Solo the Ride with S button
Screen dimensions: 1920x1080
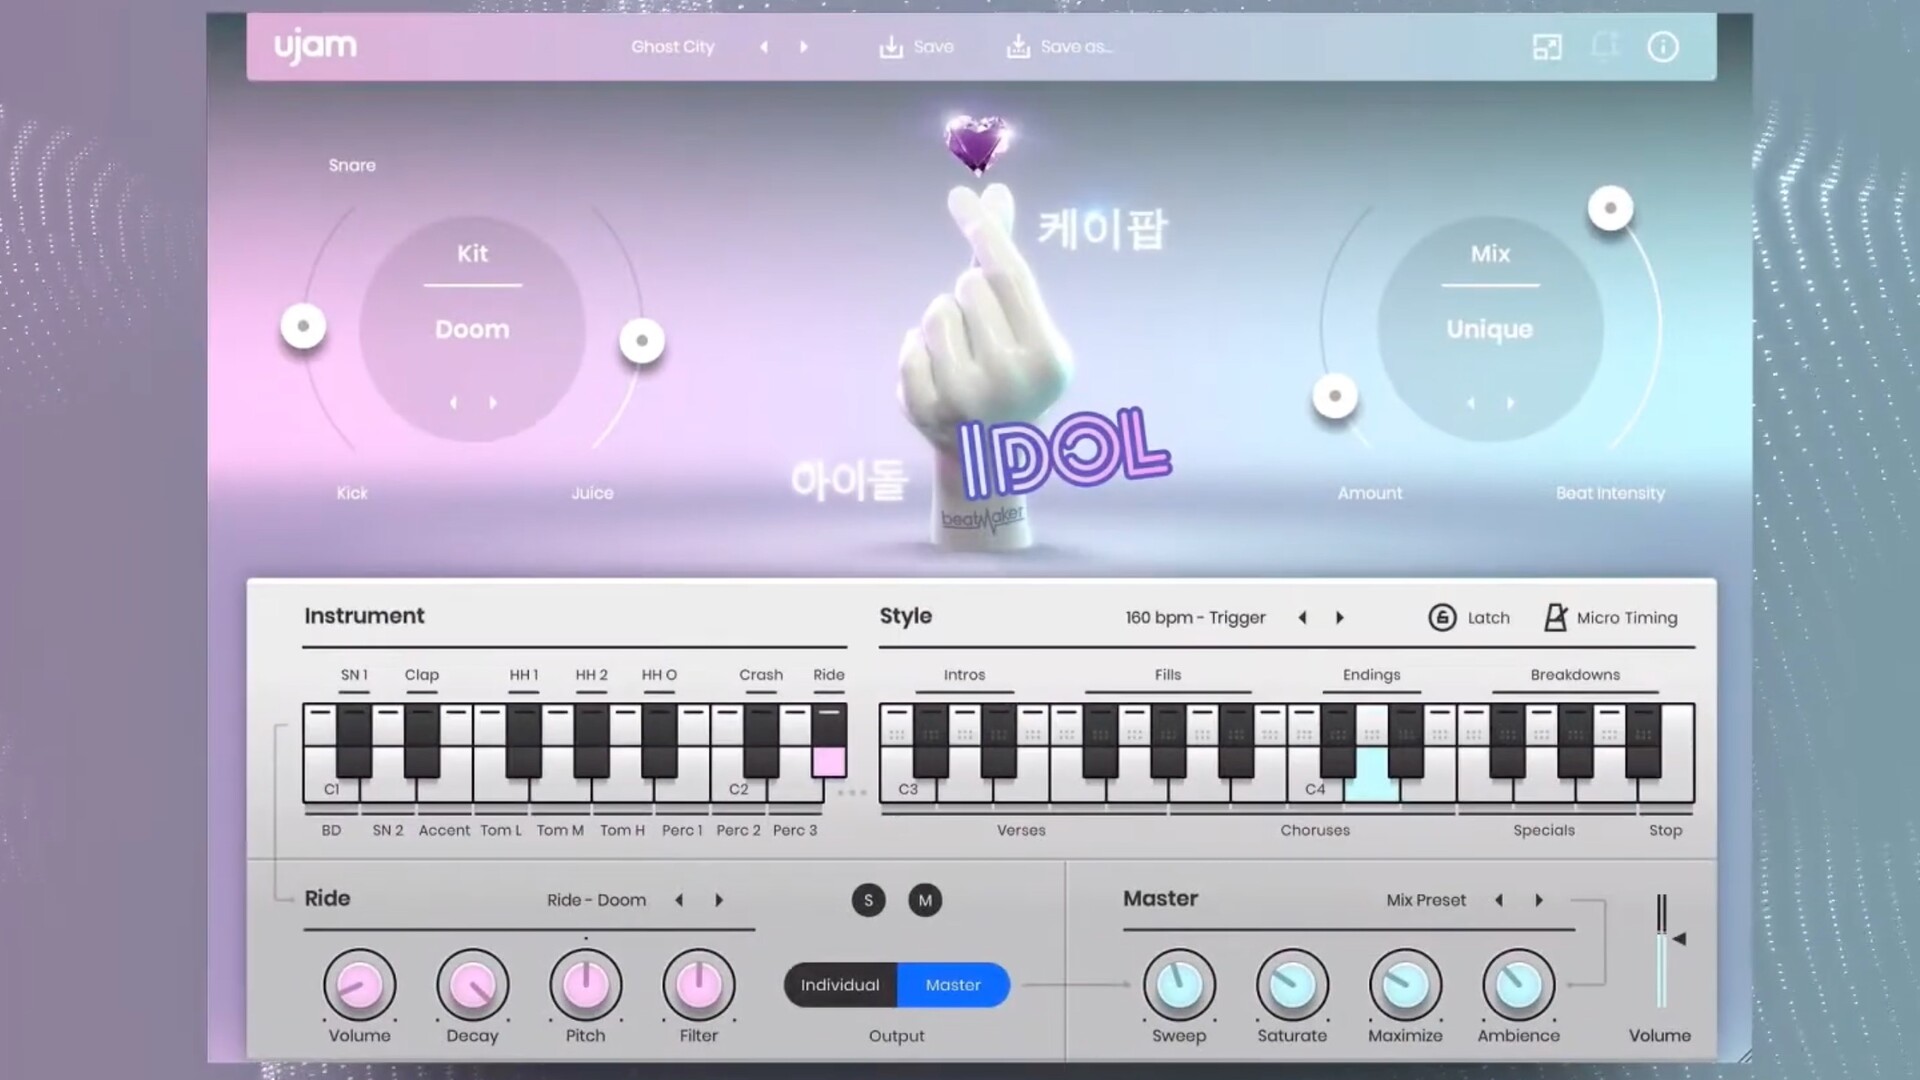(868, 900)
